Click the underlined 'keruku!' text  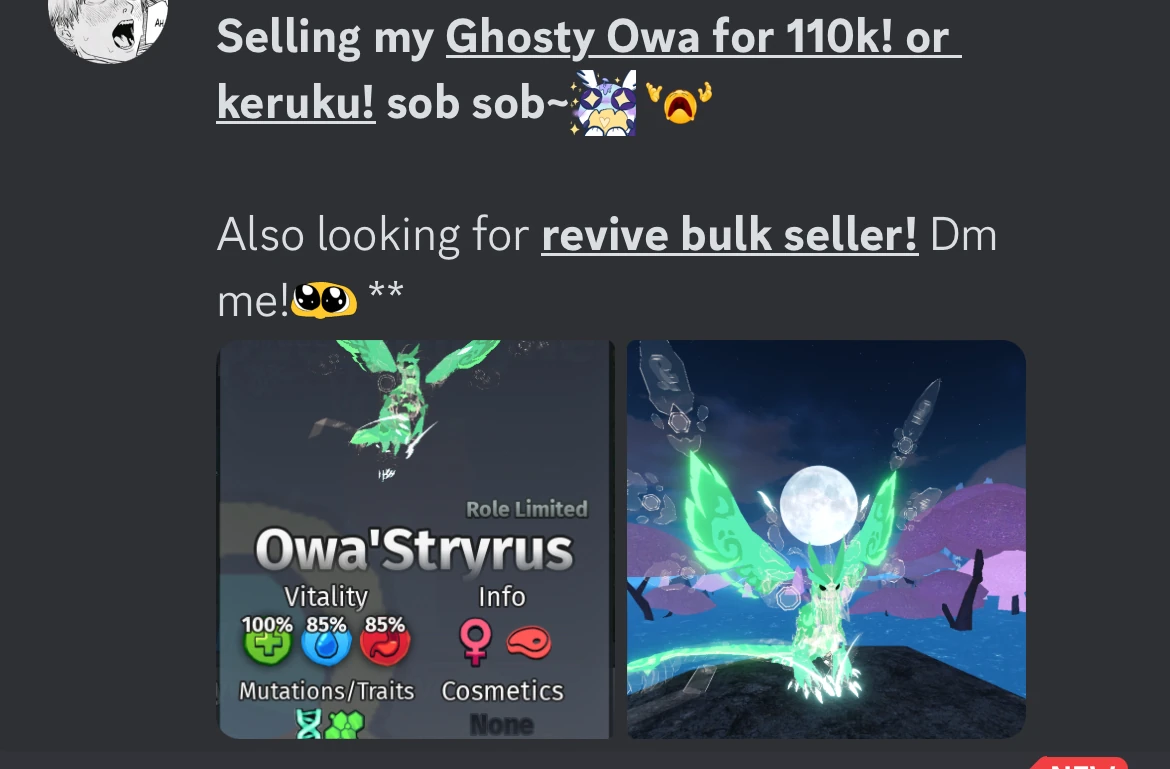tap(295, 103)
